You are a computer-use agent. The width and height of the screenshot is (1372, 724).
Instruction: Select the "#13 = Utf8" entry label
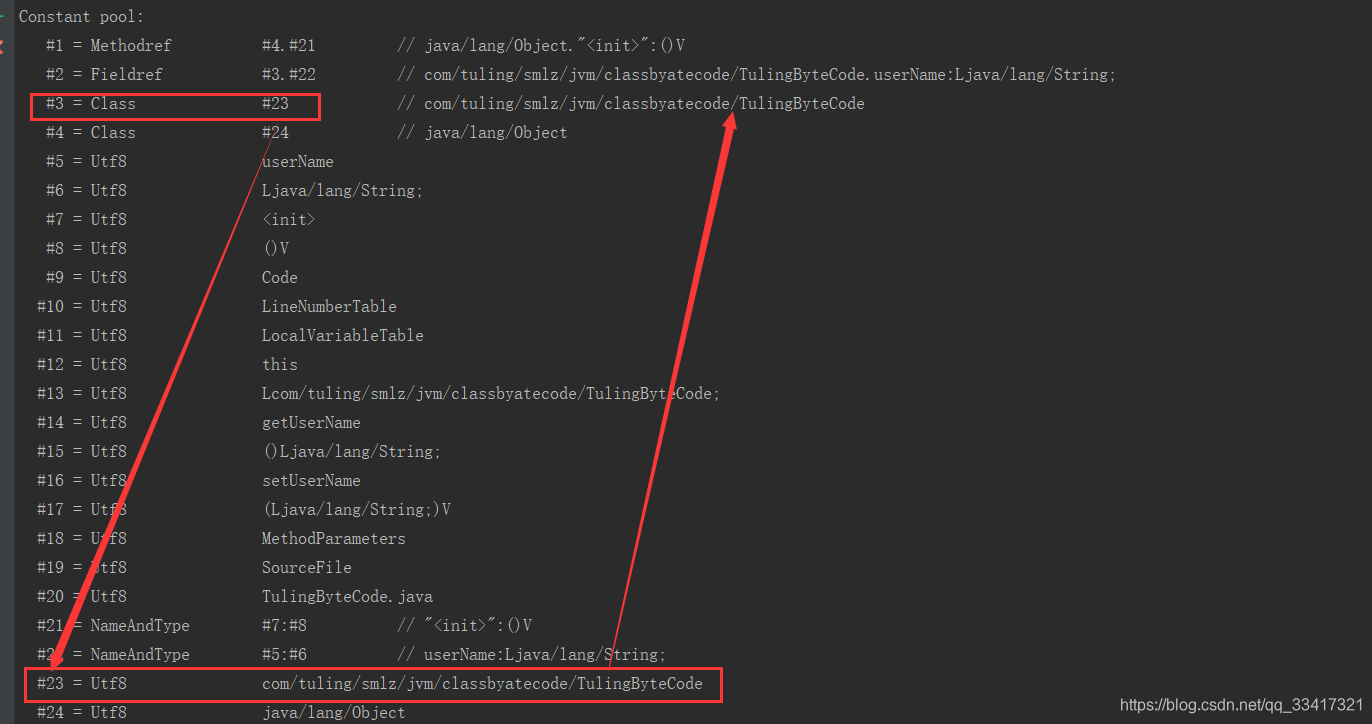pyautogui.click(x=82, y=394)
